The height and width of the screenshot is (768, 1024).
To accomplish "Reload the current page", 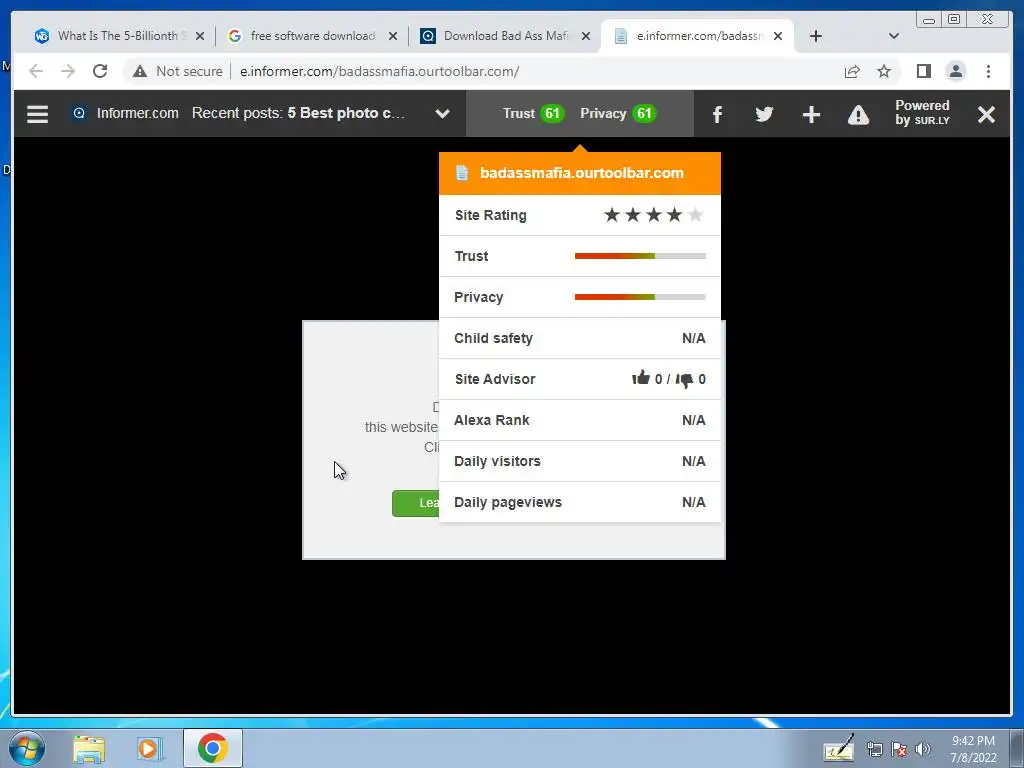I will pyautogui.click(x=100, y=71).
